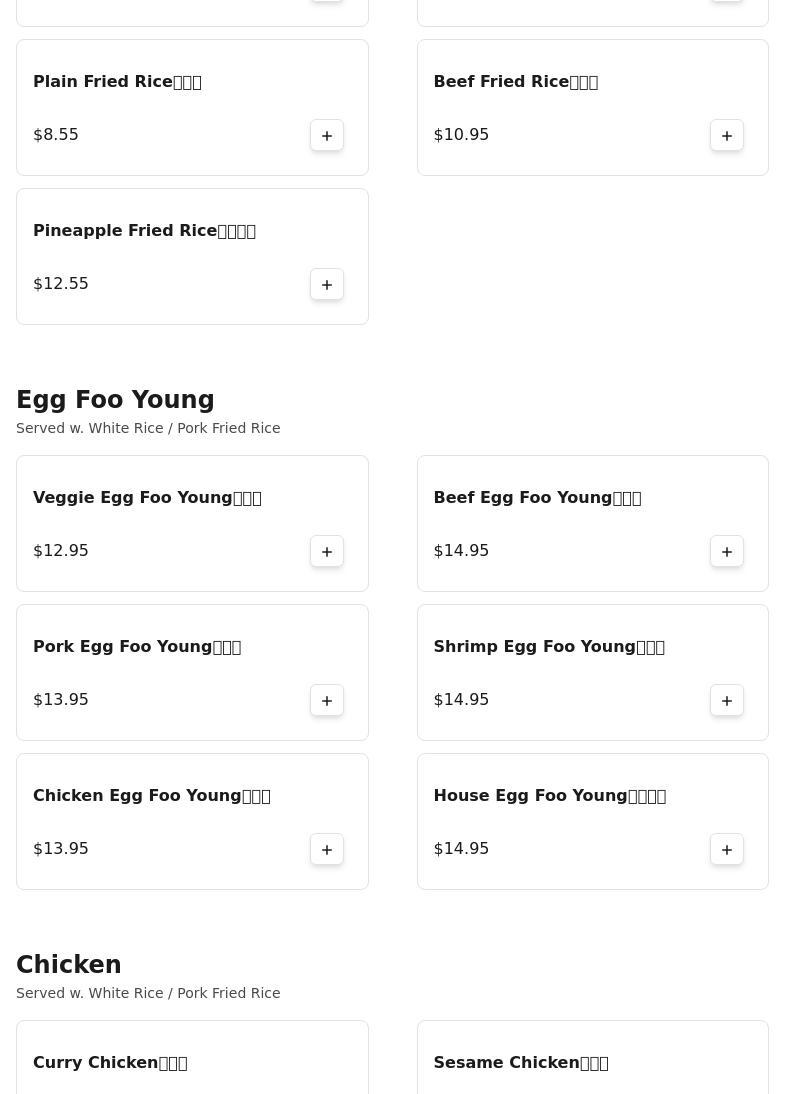Add Veggie Egg Foo Young to order
785x1094 pixels.
327,551
